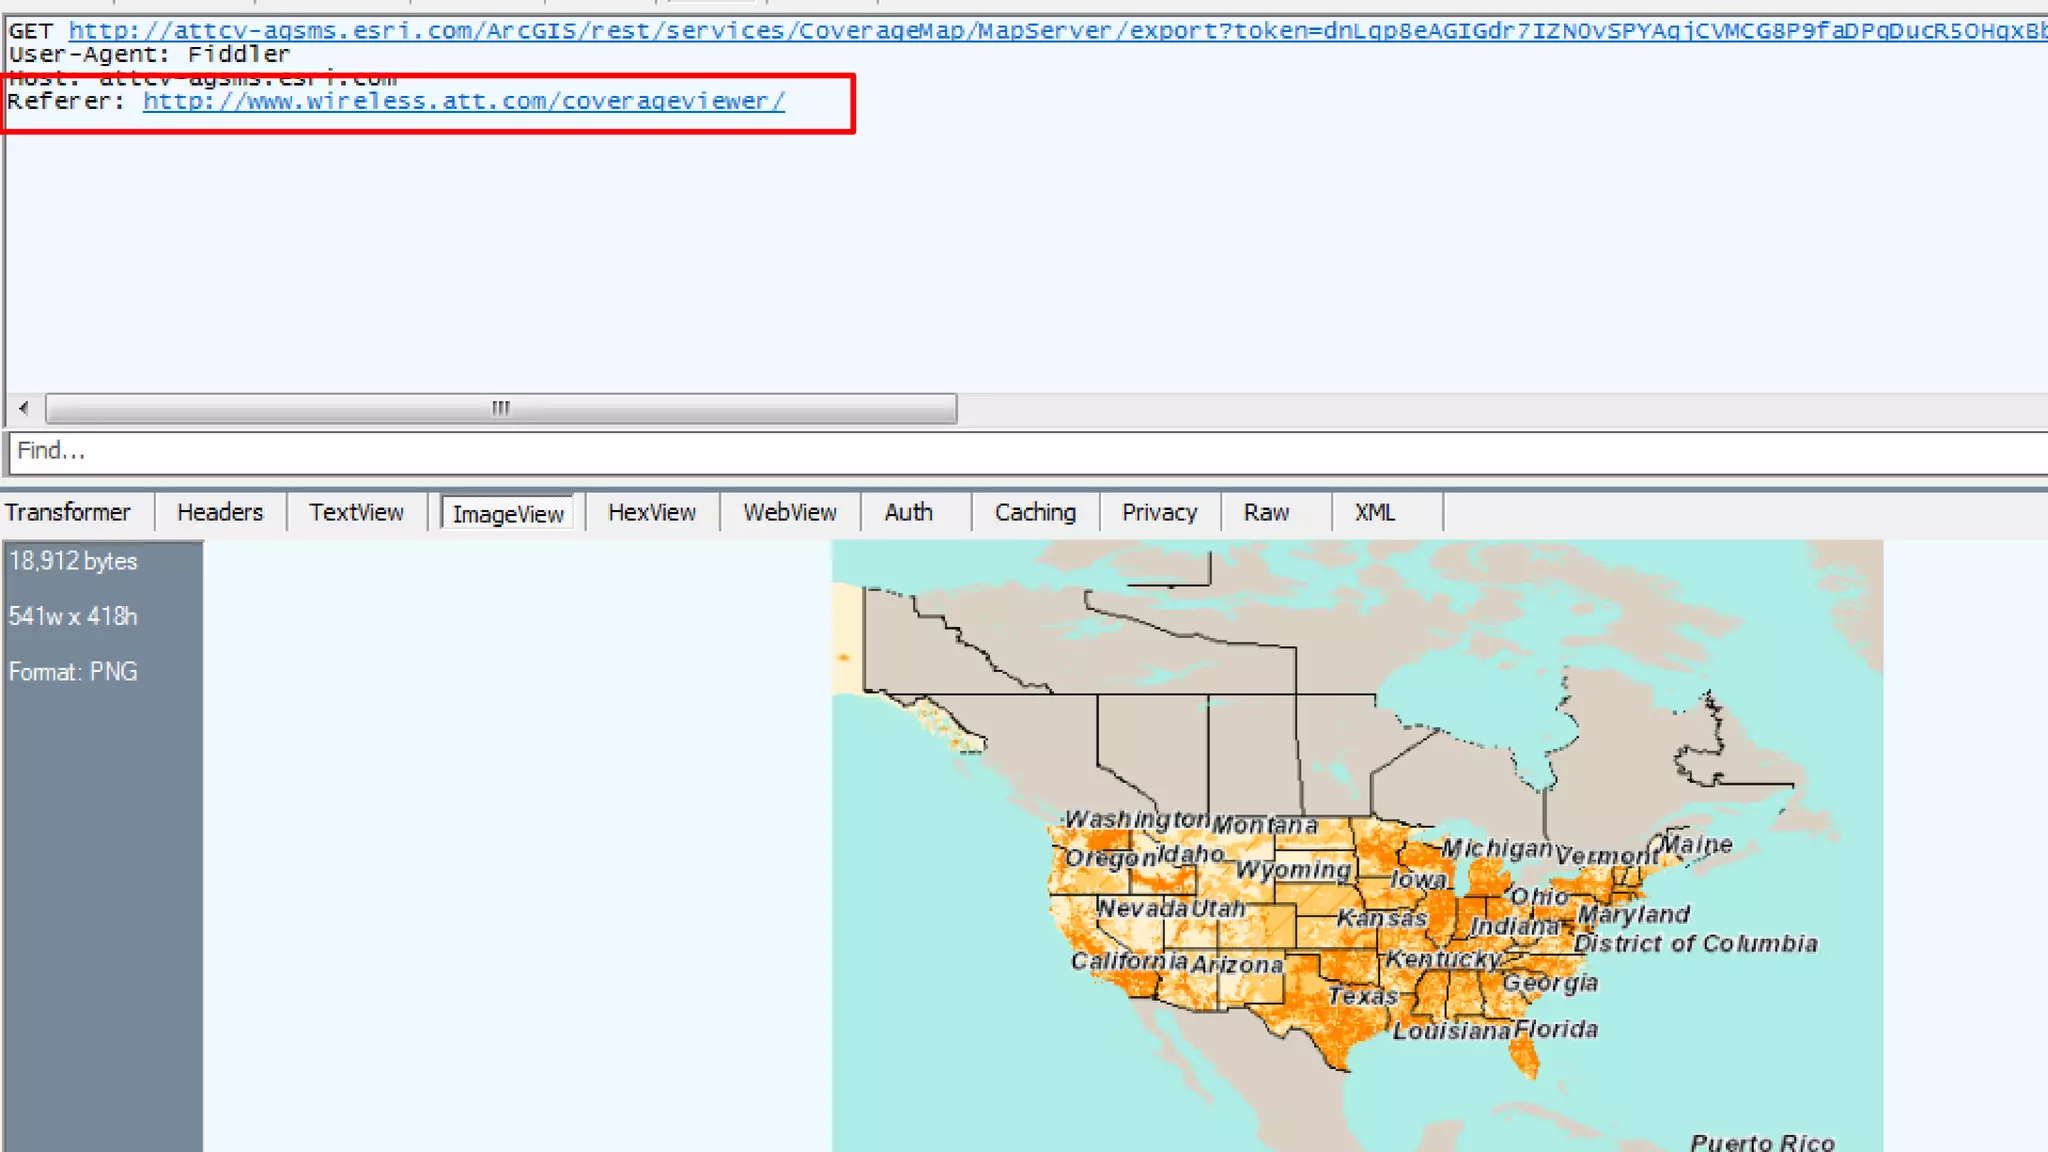Open the Raw tab
The image size is (2048, 1152).
click(x=1266, y=513)
